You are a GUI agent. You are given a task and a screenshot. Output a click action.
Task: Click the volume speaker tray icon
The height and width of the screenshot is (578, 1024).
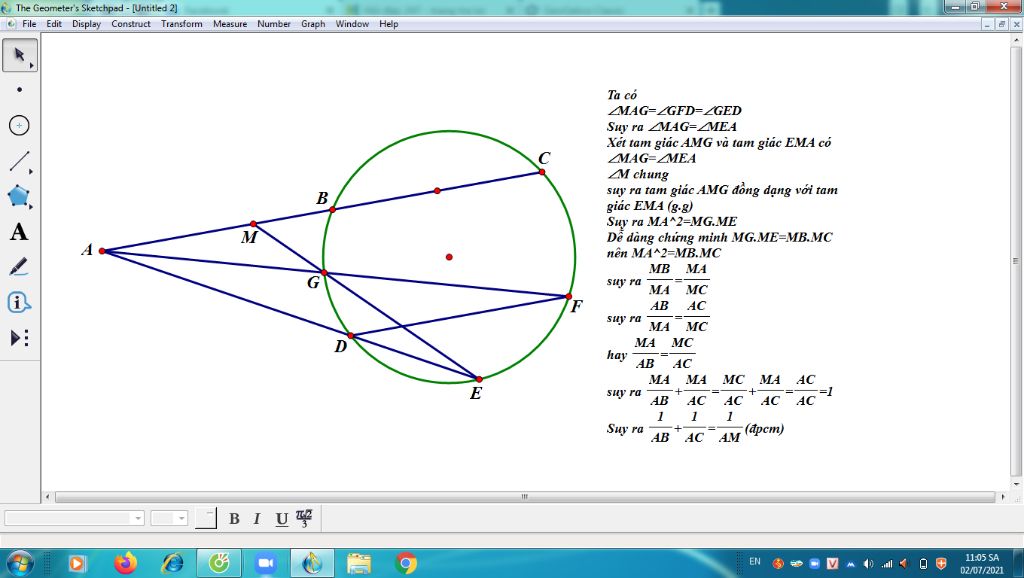click(868, 563)
